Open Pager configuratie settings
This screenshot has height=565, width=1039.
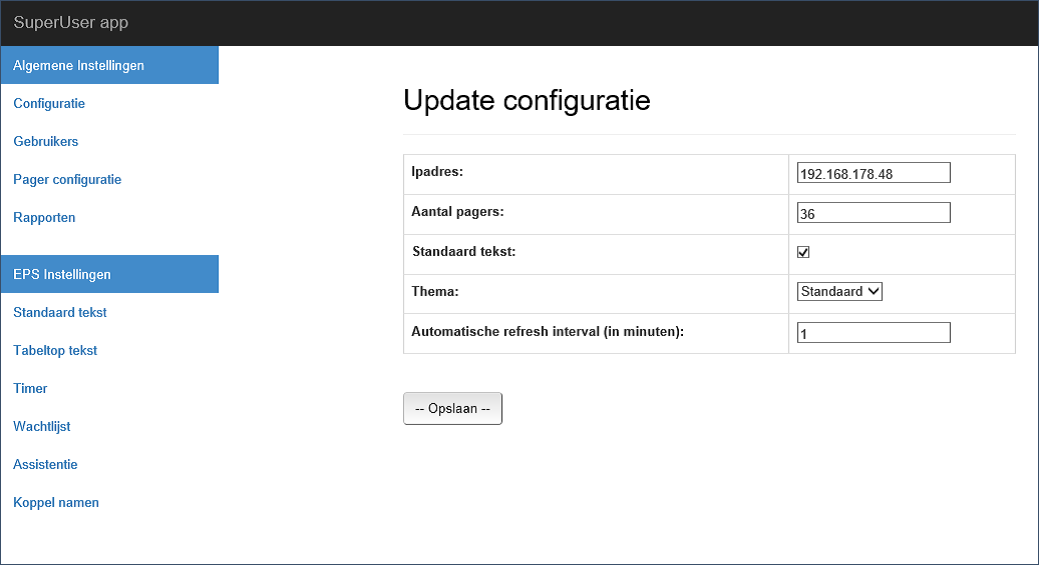[x=67, y=180]
